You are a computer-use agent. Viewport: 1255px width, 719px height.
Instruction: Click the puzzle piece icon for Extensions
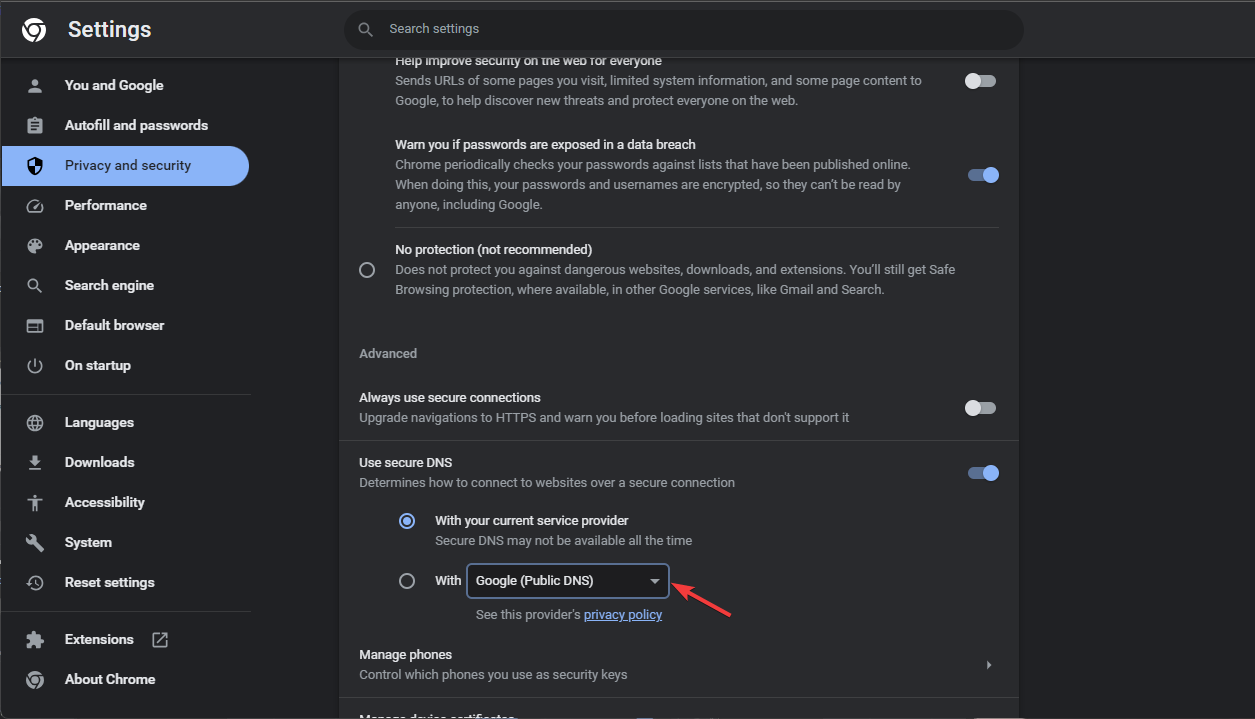click(35, 640)
